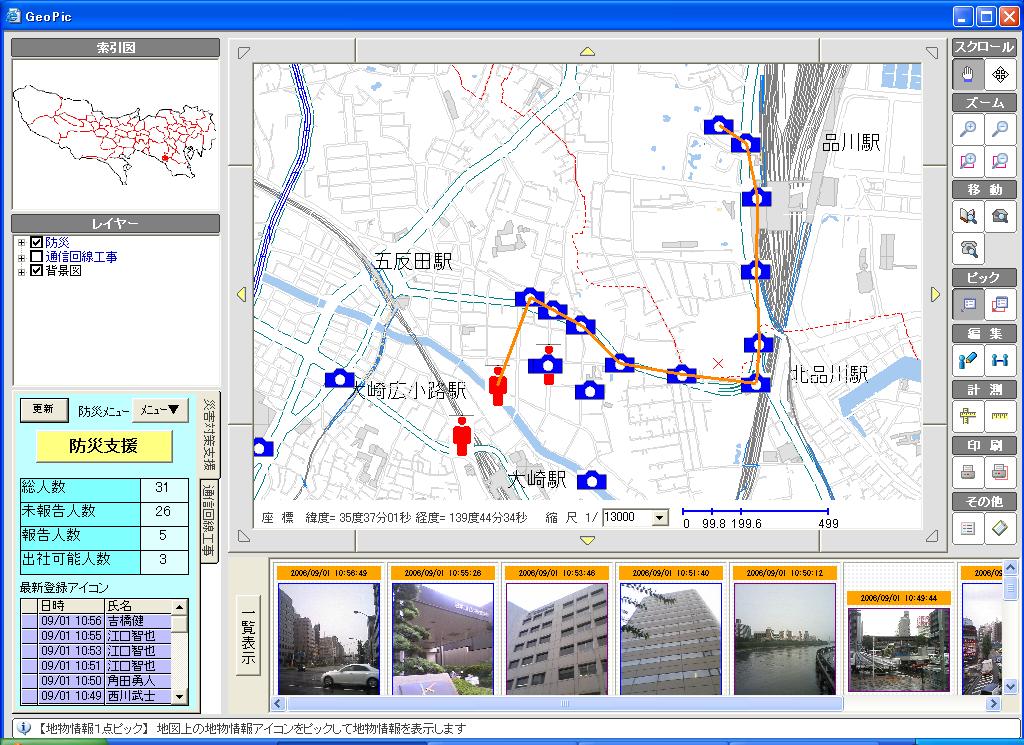Click the 更新 button
This screenshot has height=745, width=1024.
tap(43, 409)
